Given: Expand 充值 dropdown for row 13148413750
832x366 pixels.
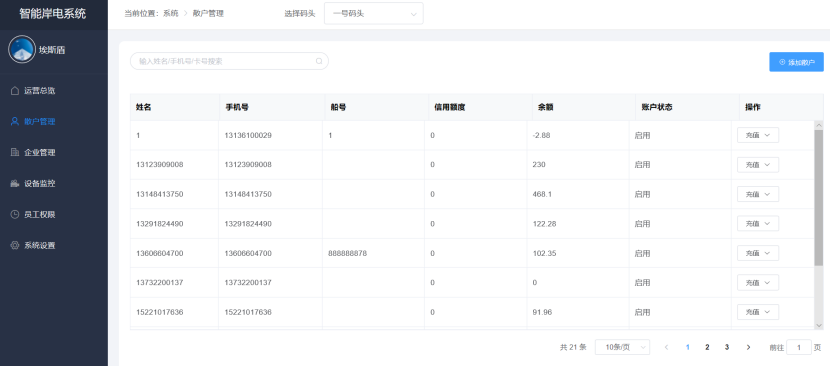Looking at the screenshot, I should click(x=758, y=194).
